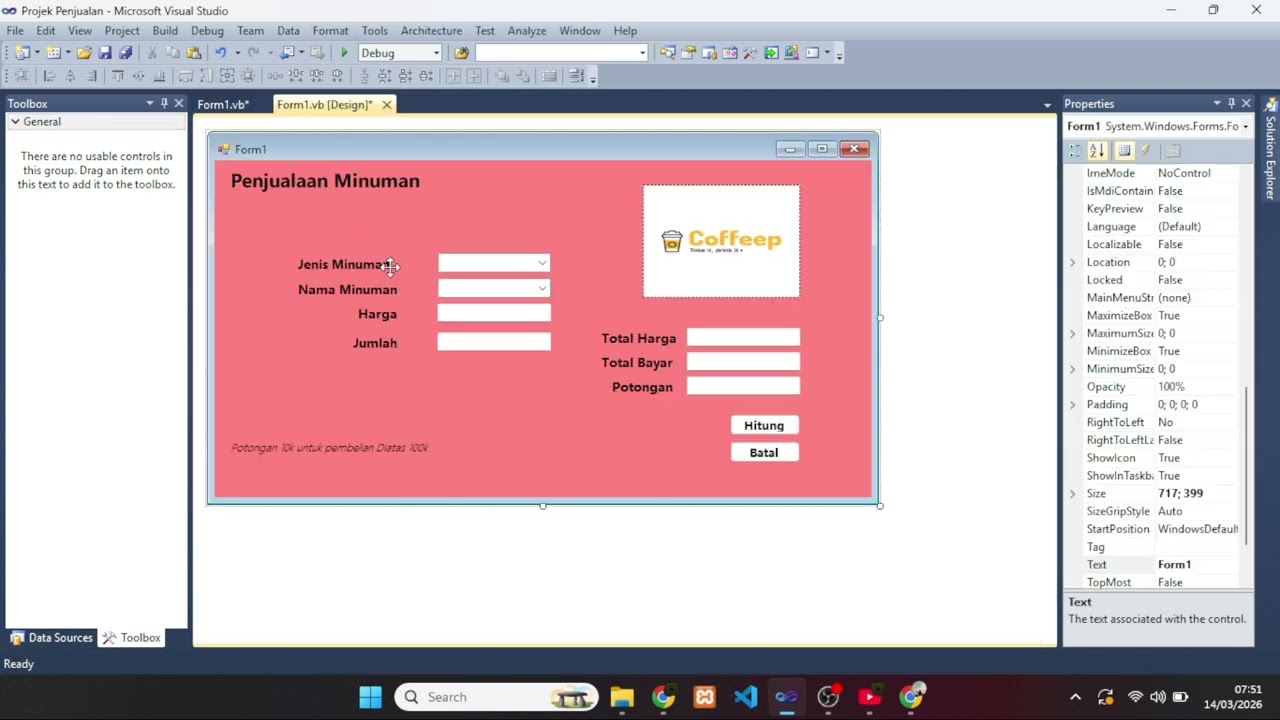Image resolution: width=1280 pixels, height=720 pixels.
Task: Collapse the General toolbox group
Action: pos(15,121)
